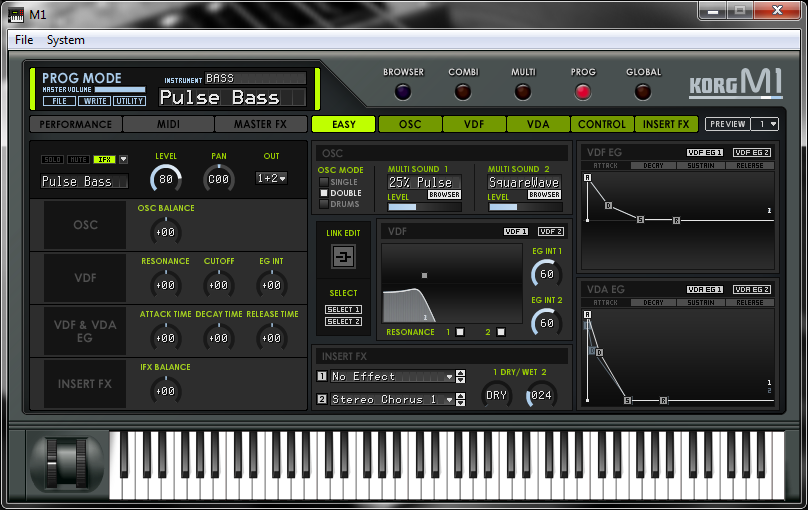
Task: Switch to COMBI mode LED button
Action: click(x=463, y=92)
